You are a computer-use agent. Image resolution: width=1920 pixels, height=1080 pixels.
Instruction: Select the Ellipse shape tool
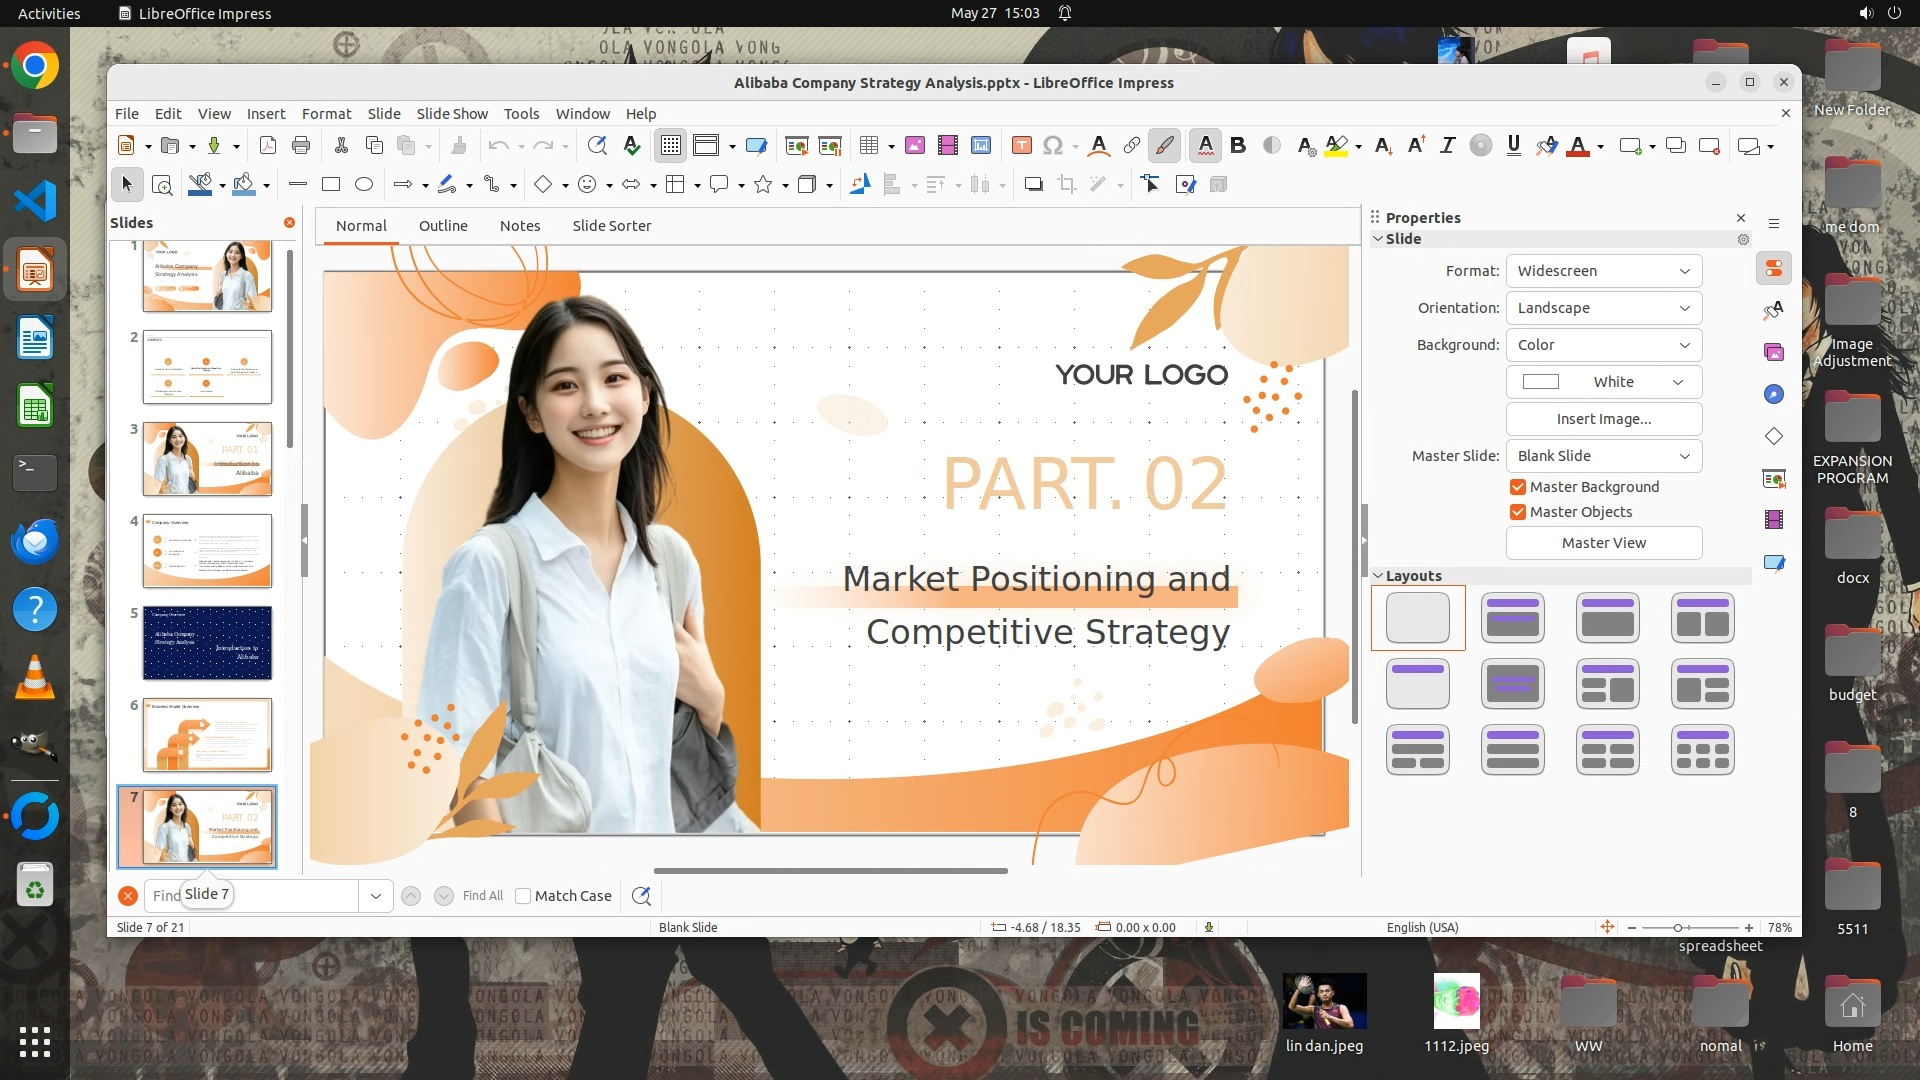[364, 184]
